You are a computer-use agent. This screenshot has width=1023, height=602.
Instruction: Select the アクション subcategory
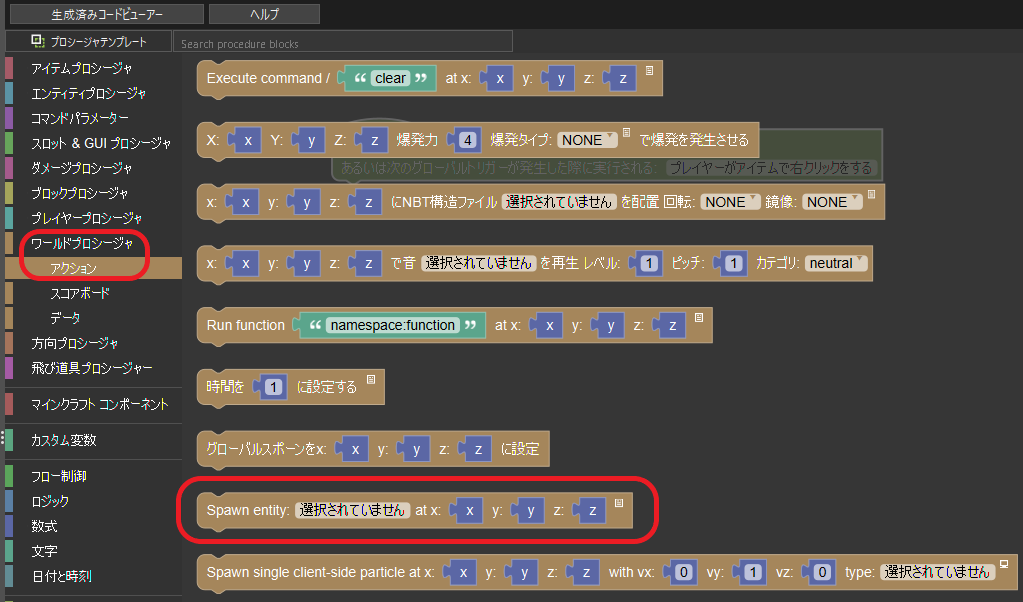74,268
